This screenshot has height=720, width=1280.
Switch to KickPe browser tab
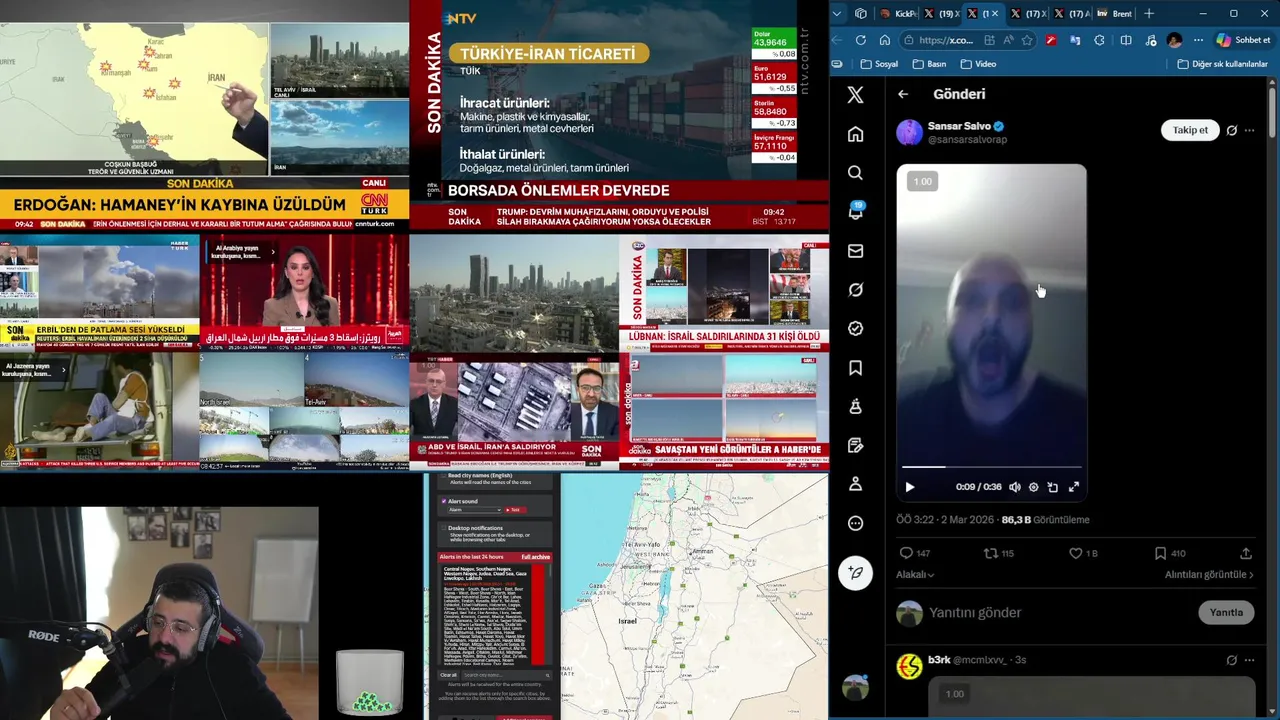point(899,13)
